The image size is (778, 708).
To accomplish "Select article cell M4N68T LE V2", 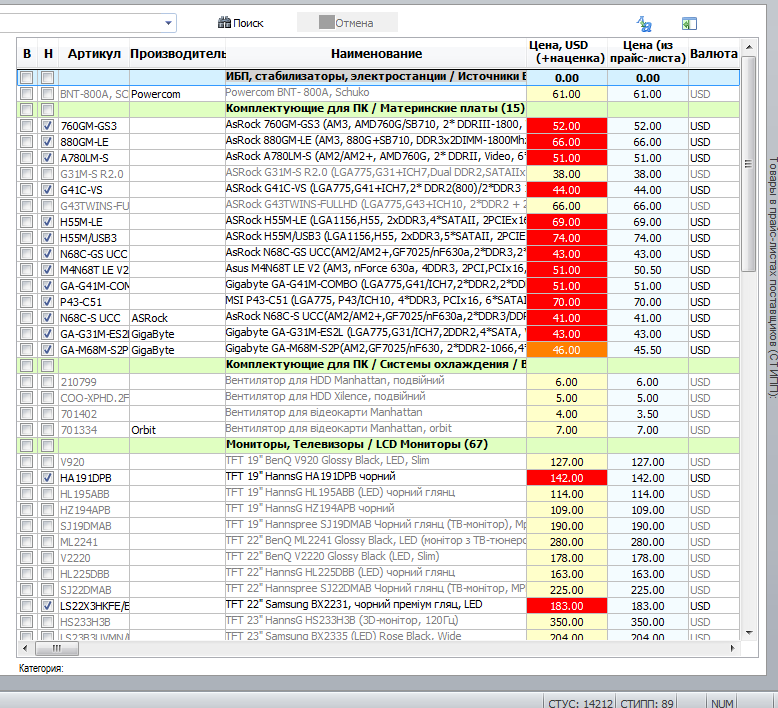I will coord(94,270).
